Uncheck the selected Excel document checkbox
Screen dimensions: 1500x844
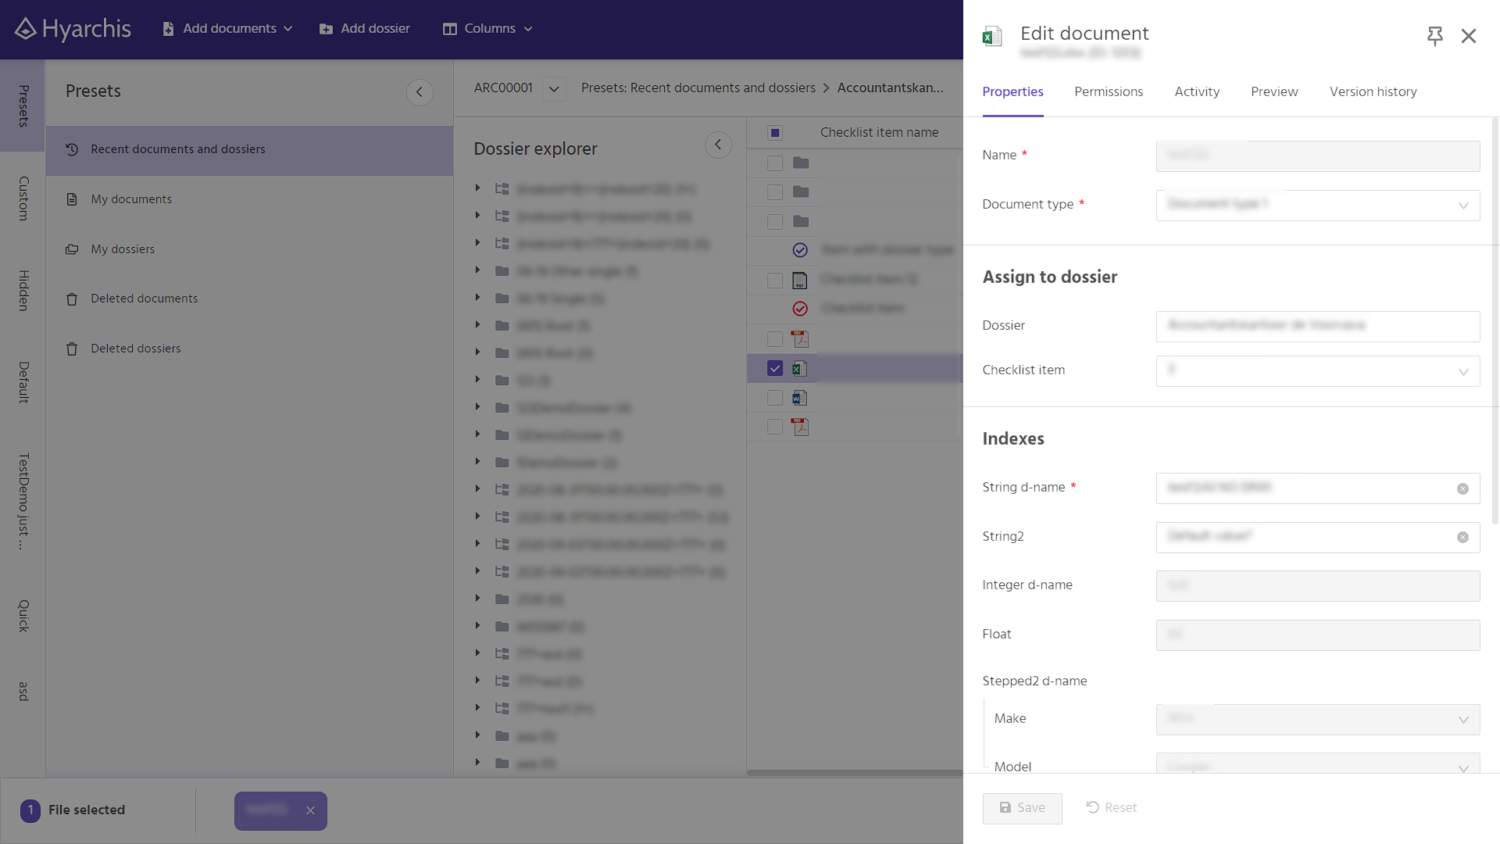coord(773,368)
